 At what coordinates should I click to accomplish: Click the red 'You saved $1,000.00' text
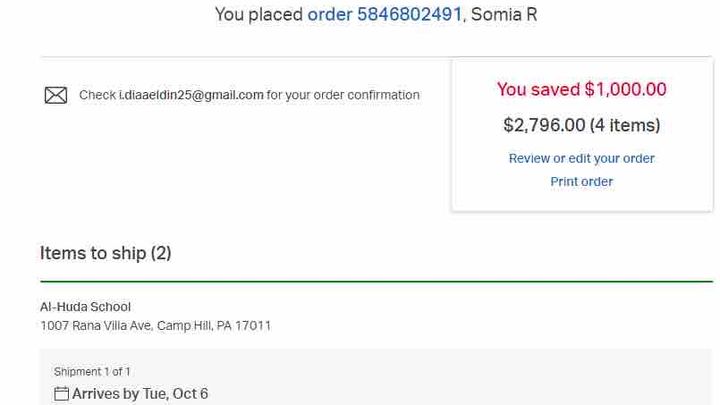pos(581,89)
